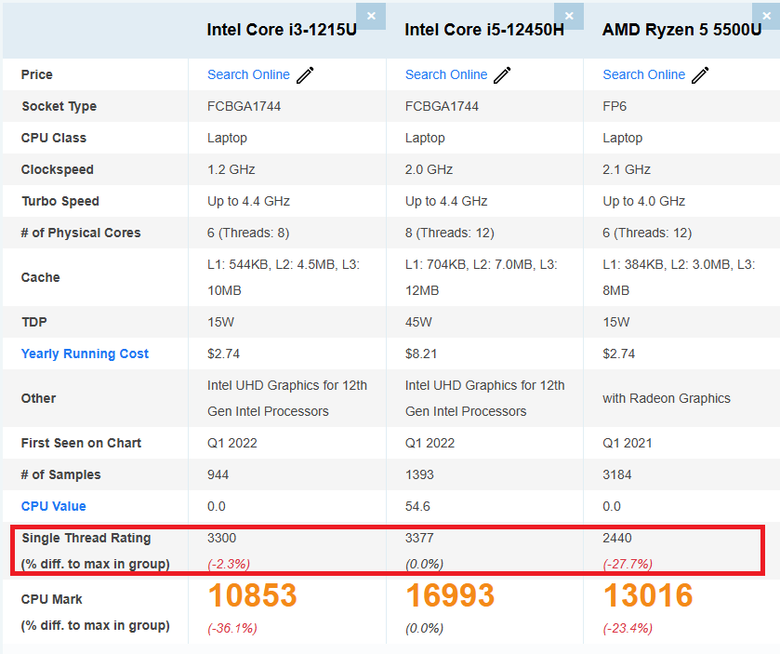780x654 pixels.
Task: Click the 6 (Threads: 8) cores value
Action: pos(248,233)
